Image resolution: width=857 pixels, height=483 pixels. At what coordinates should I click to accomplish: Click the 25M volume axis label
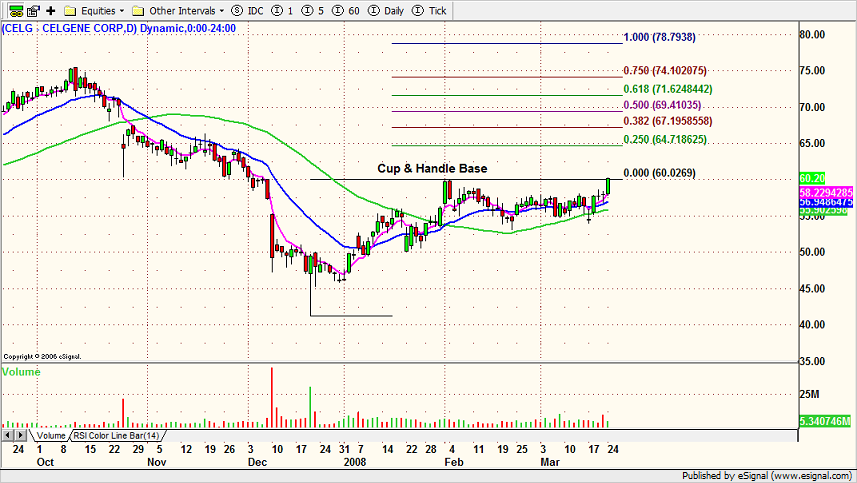[x=809, y=394]
